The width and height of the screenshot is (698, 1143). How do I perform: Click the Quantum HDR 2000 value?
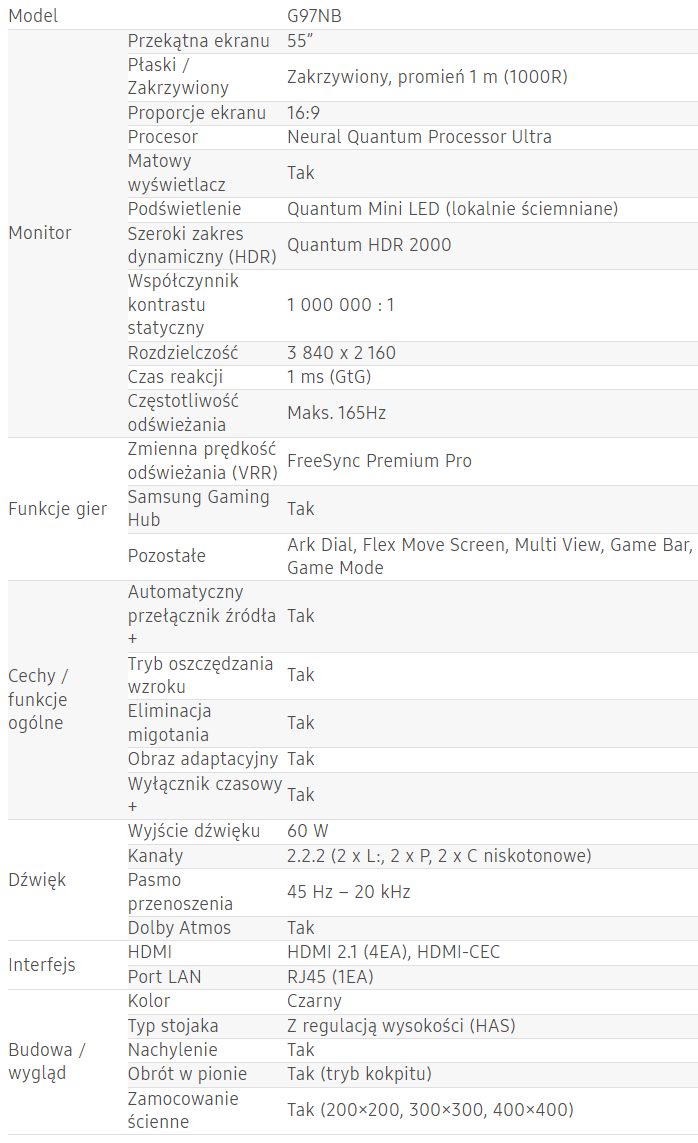point(369,245)
